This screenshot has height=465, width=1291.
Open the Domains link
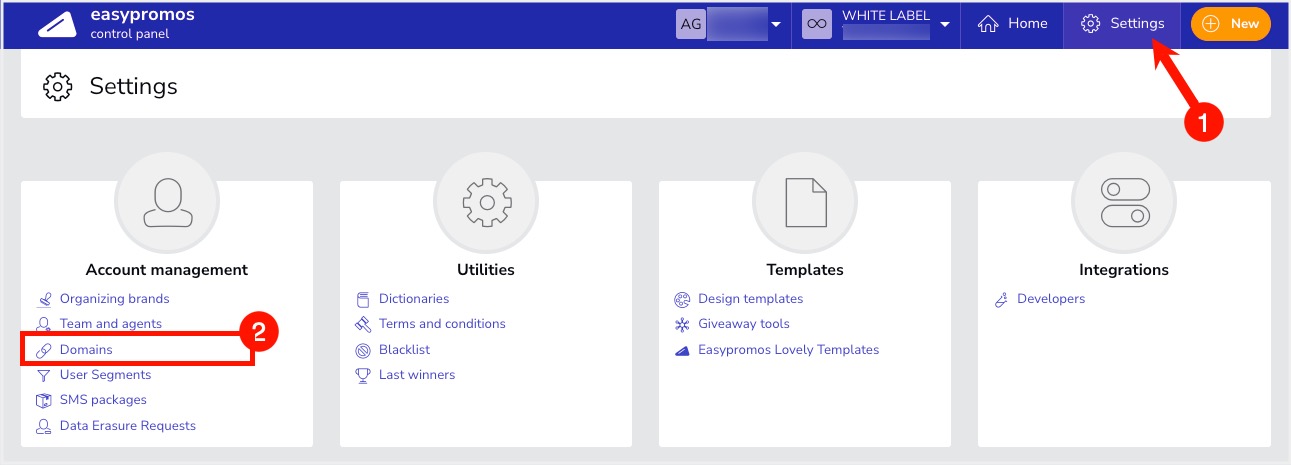pyautogui.click(x=86, y=350)
